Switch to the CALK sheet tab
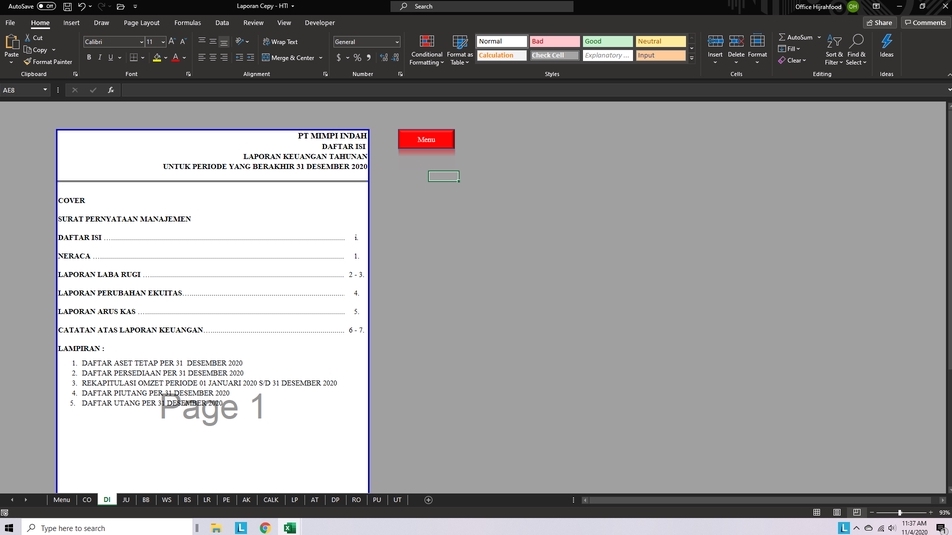 [x=271, y=500]
